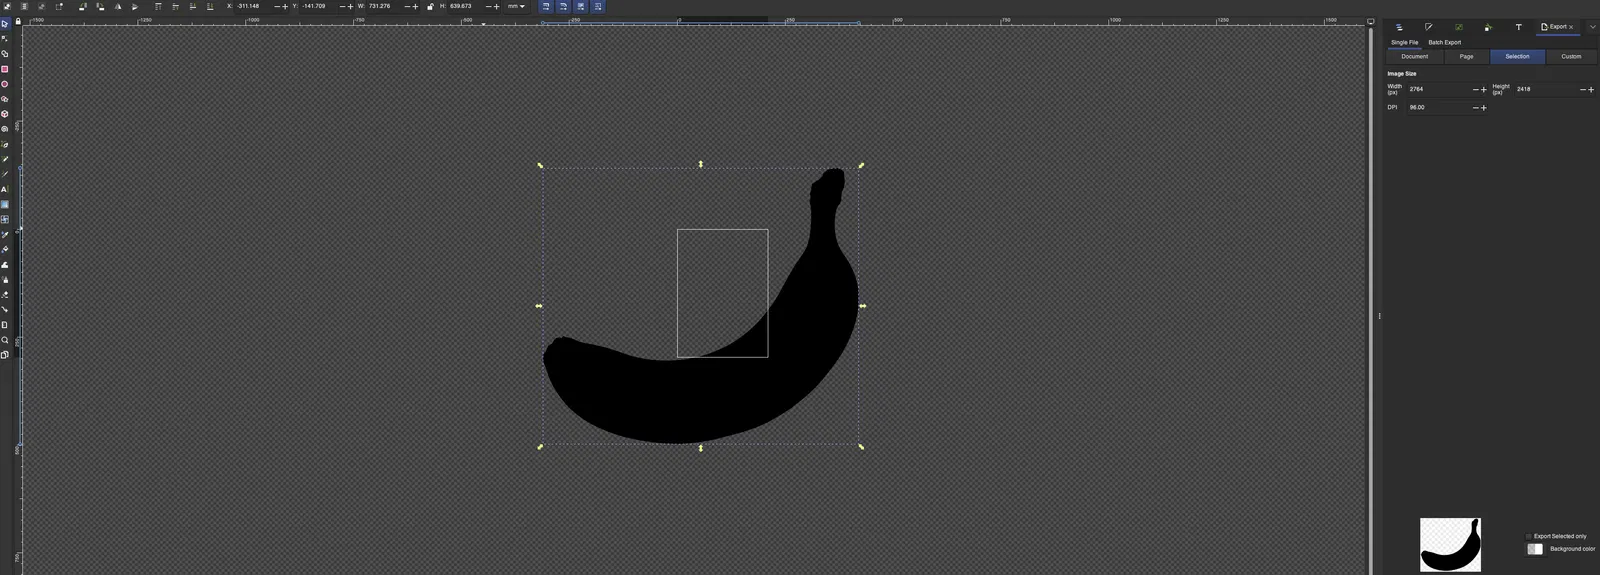Choose Document export area

coord(1414,57)
